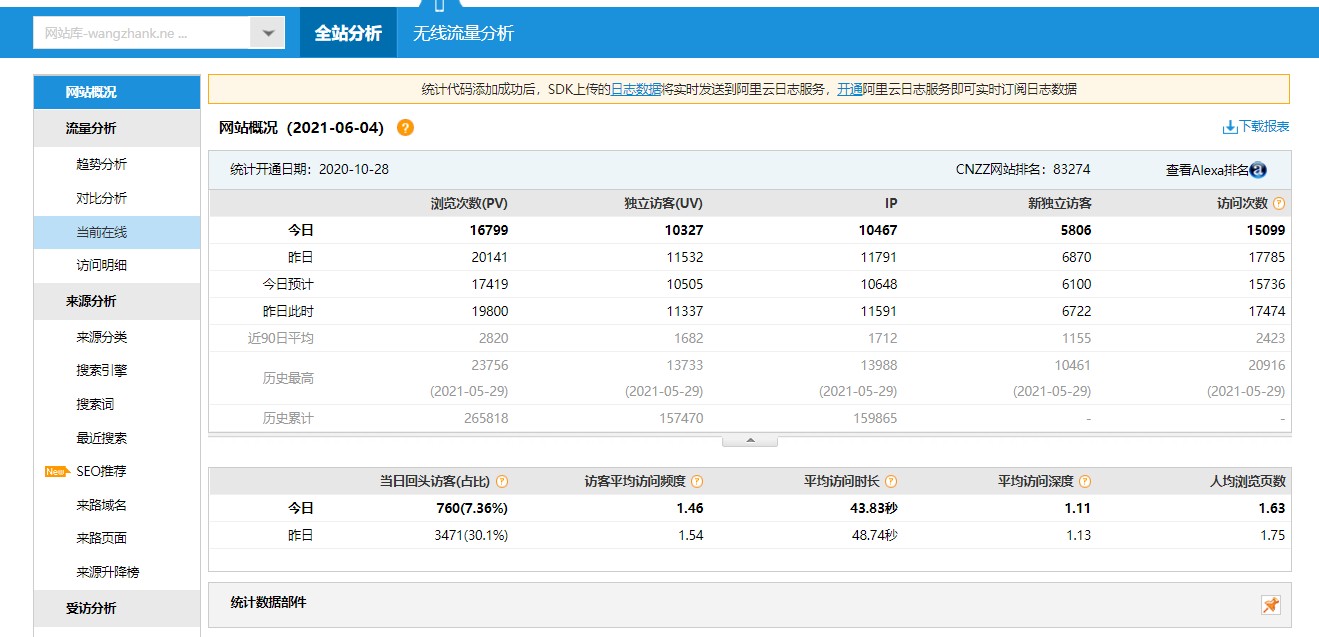Click yesterday's returning visitors 3471(30.1%)

coord(471,535)
